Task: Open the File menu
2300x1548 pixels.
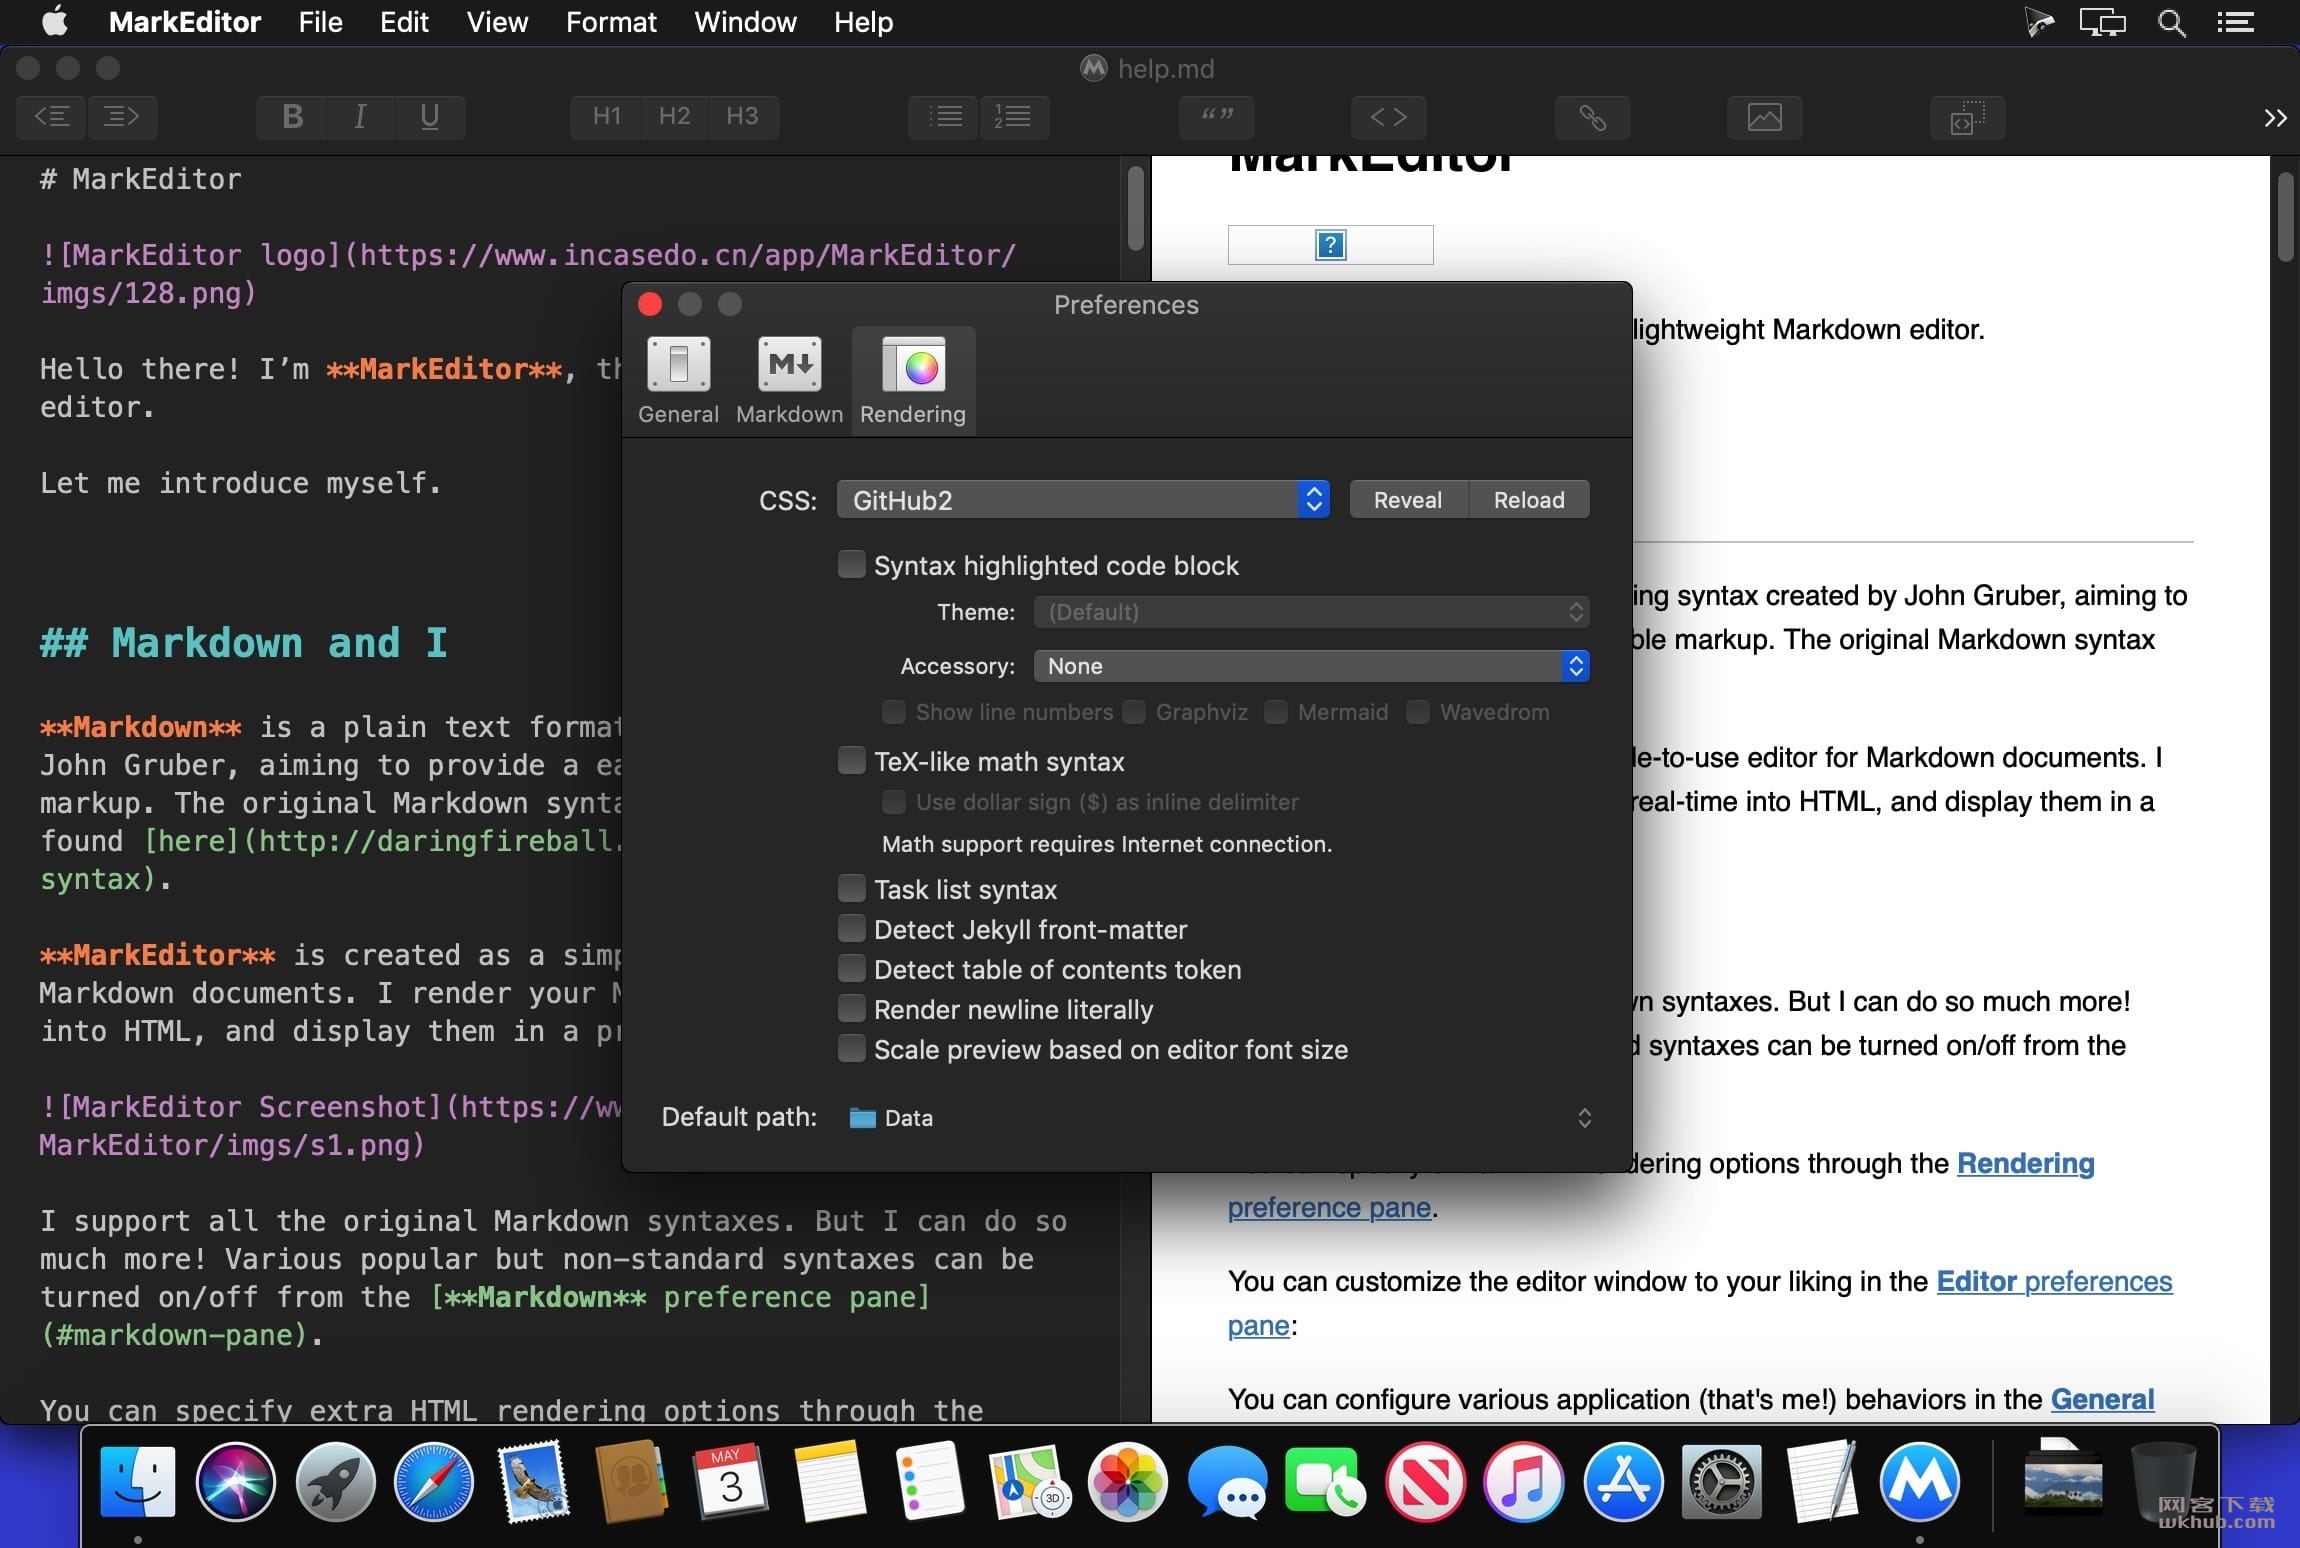Action: [x=320, y=22]
